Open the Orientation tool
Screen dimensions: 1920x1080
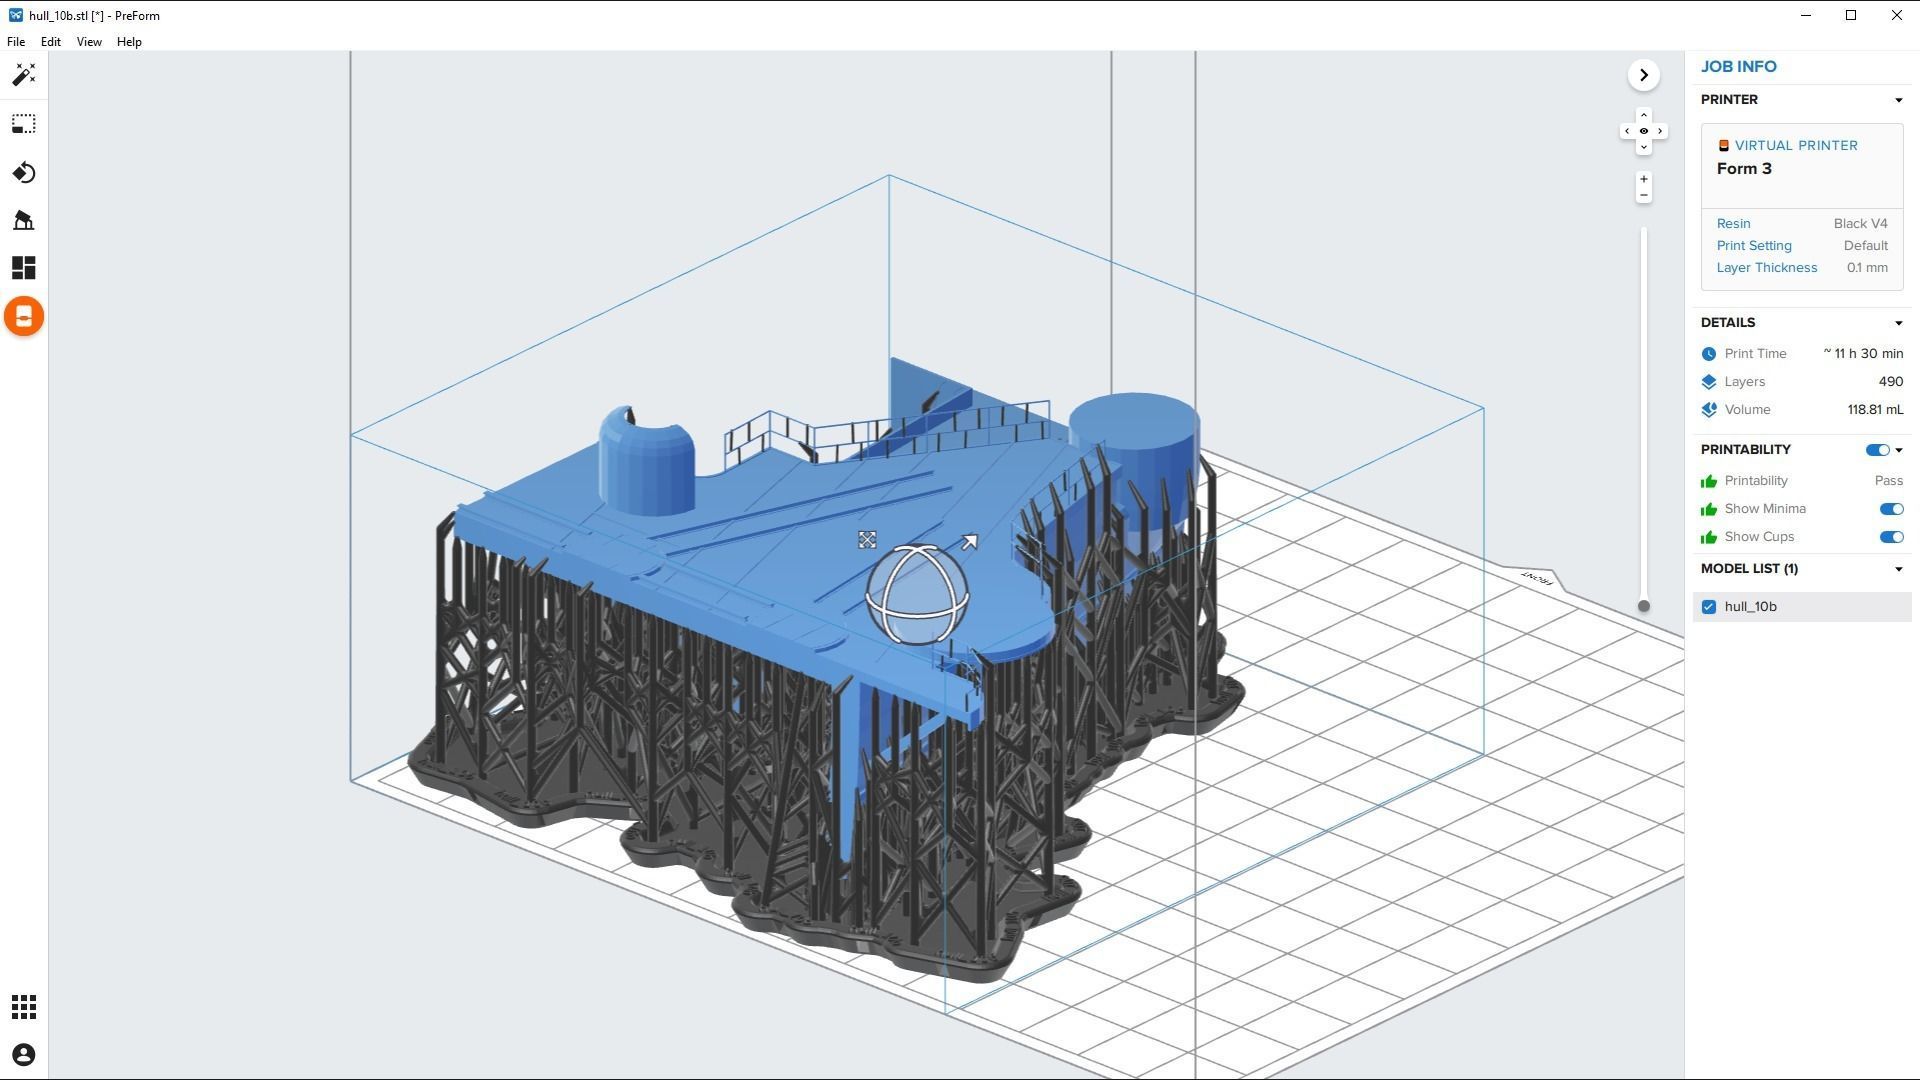pyautogui.click(x=24, y=173)
